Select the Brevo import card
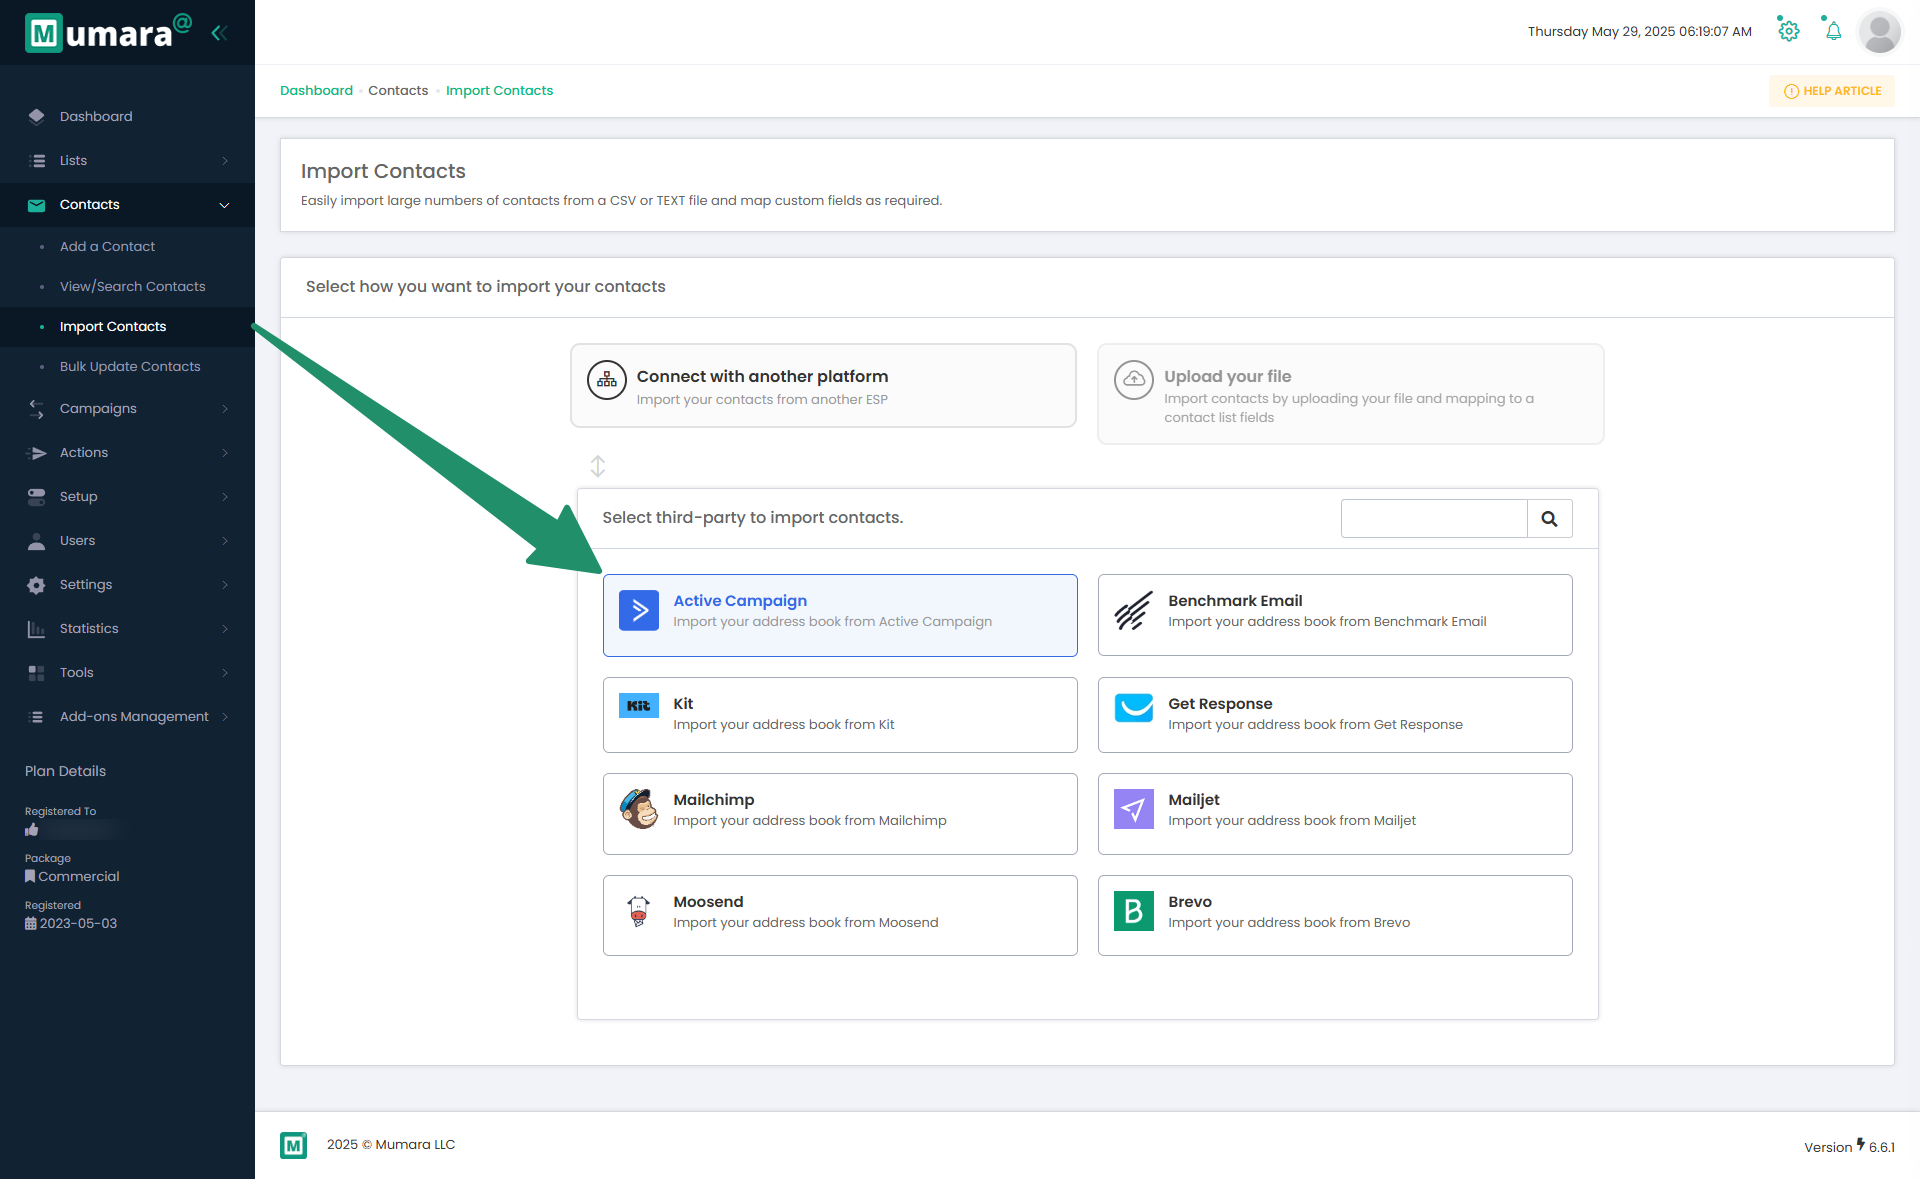 coord(1335,915)
